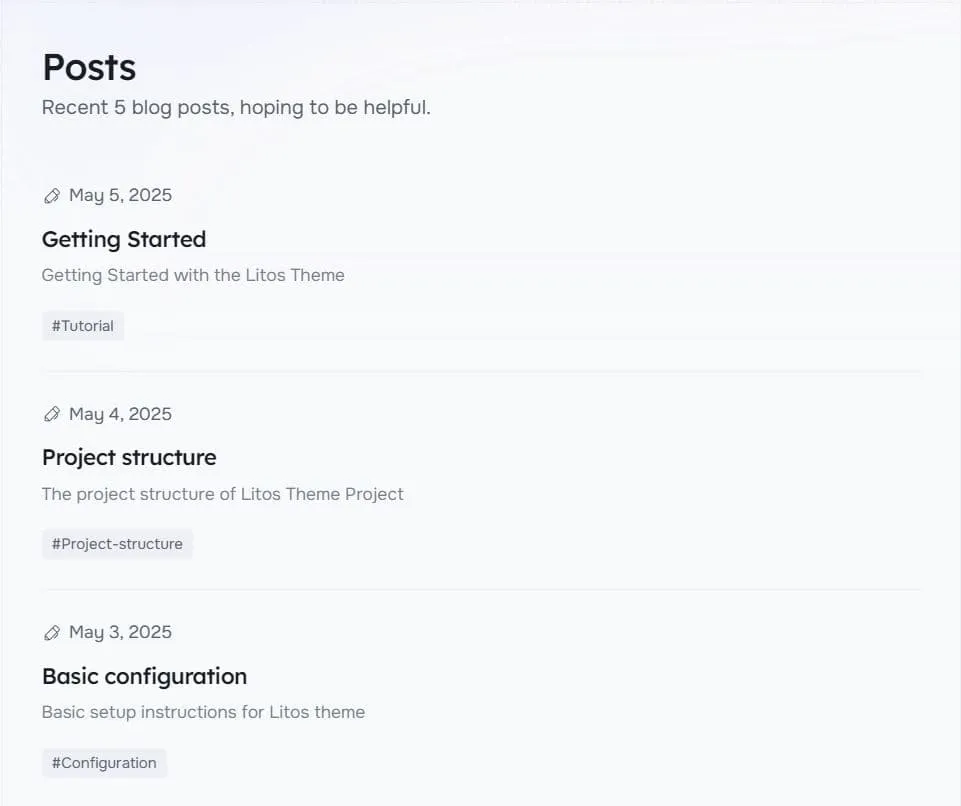Click the word "helpful" in the subtitle

coord(396,108)
